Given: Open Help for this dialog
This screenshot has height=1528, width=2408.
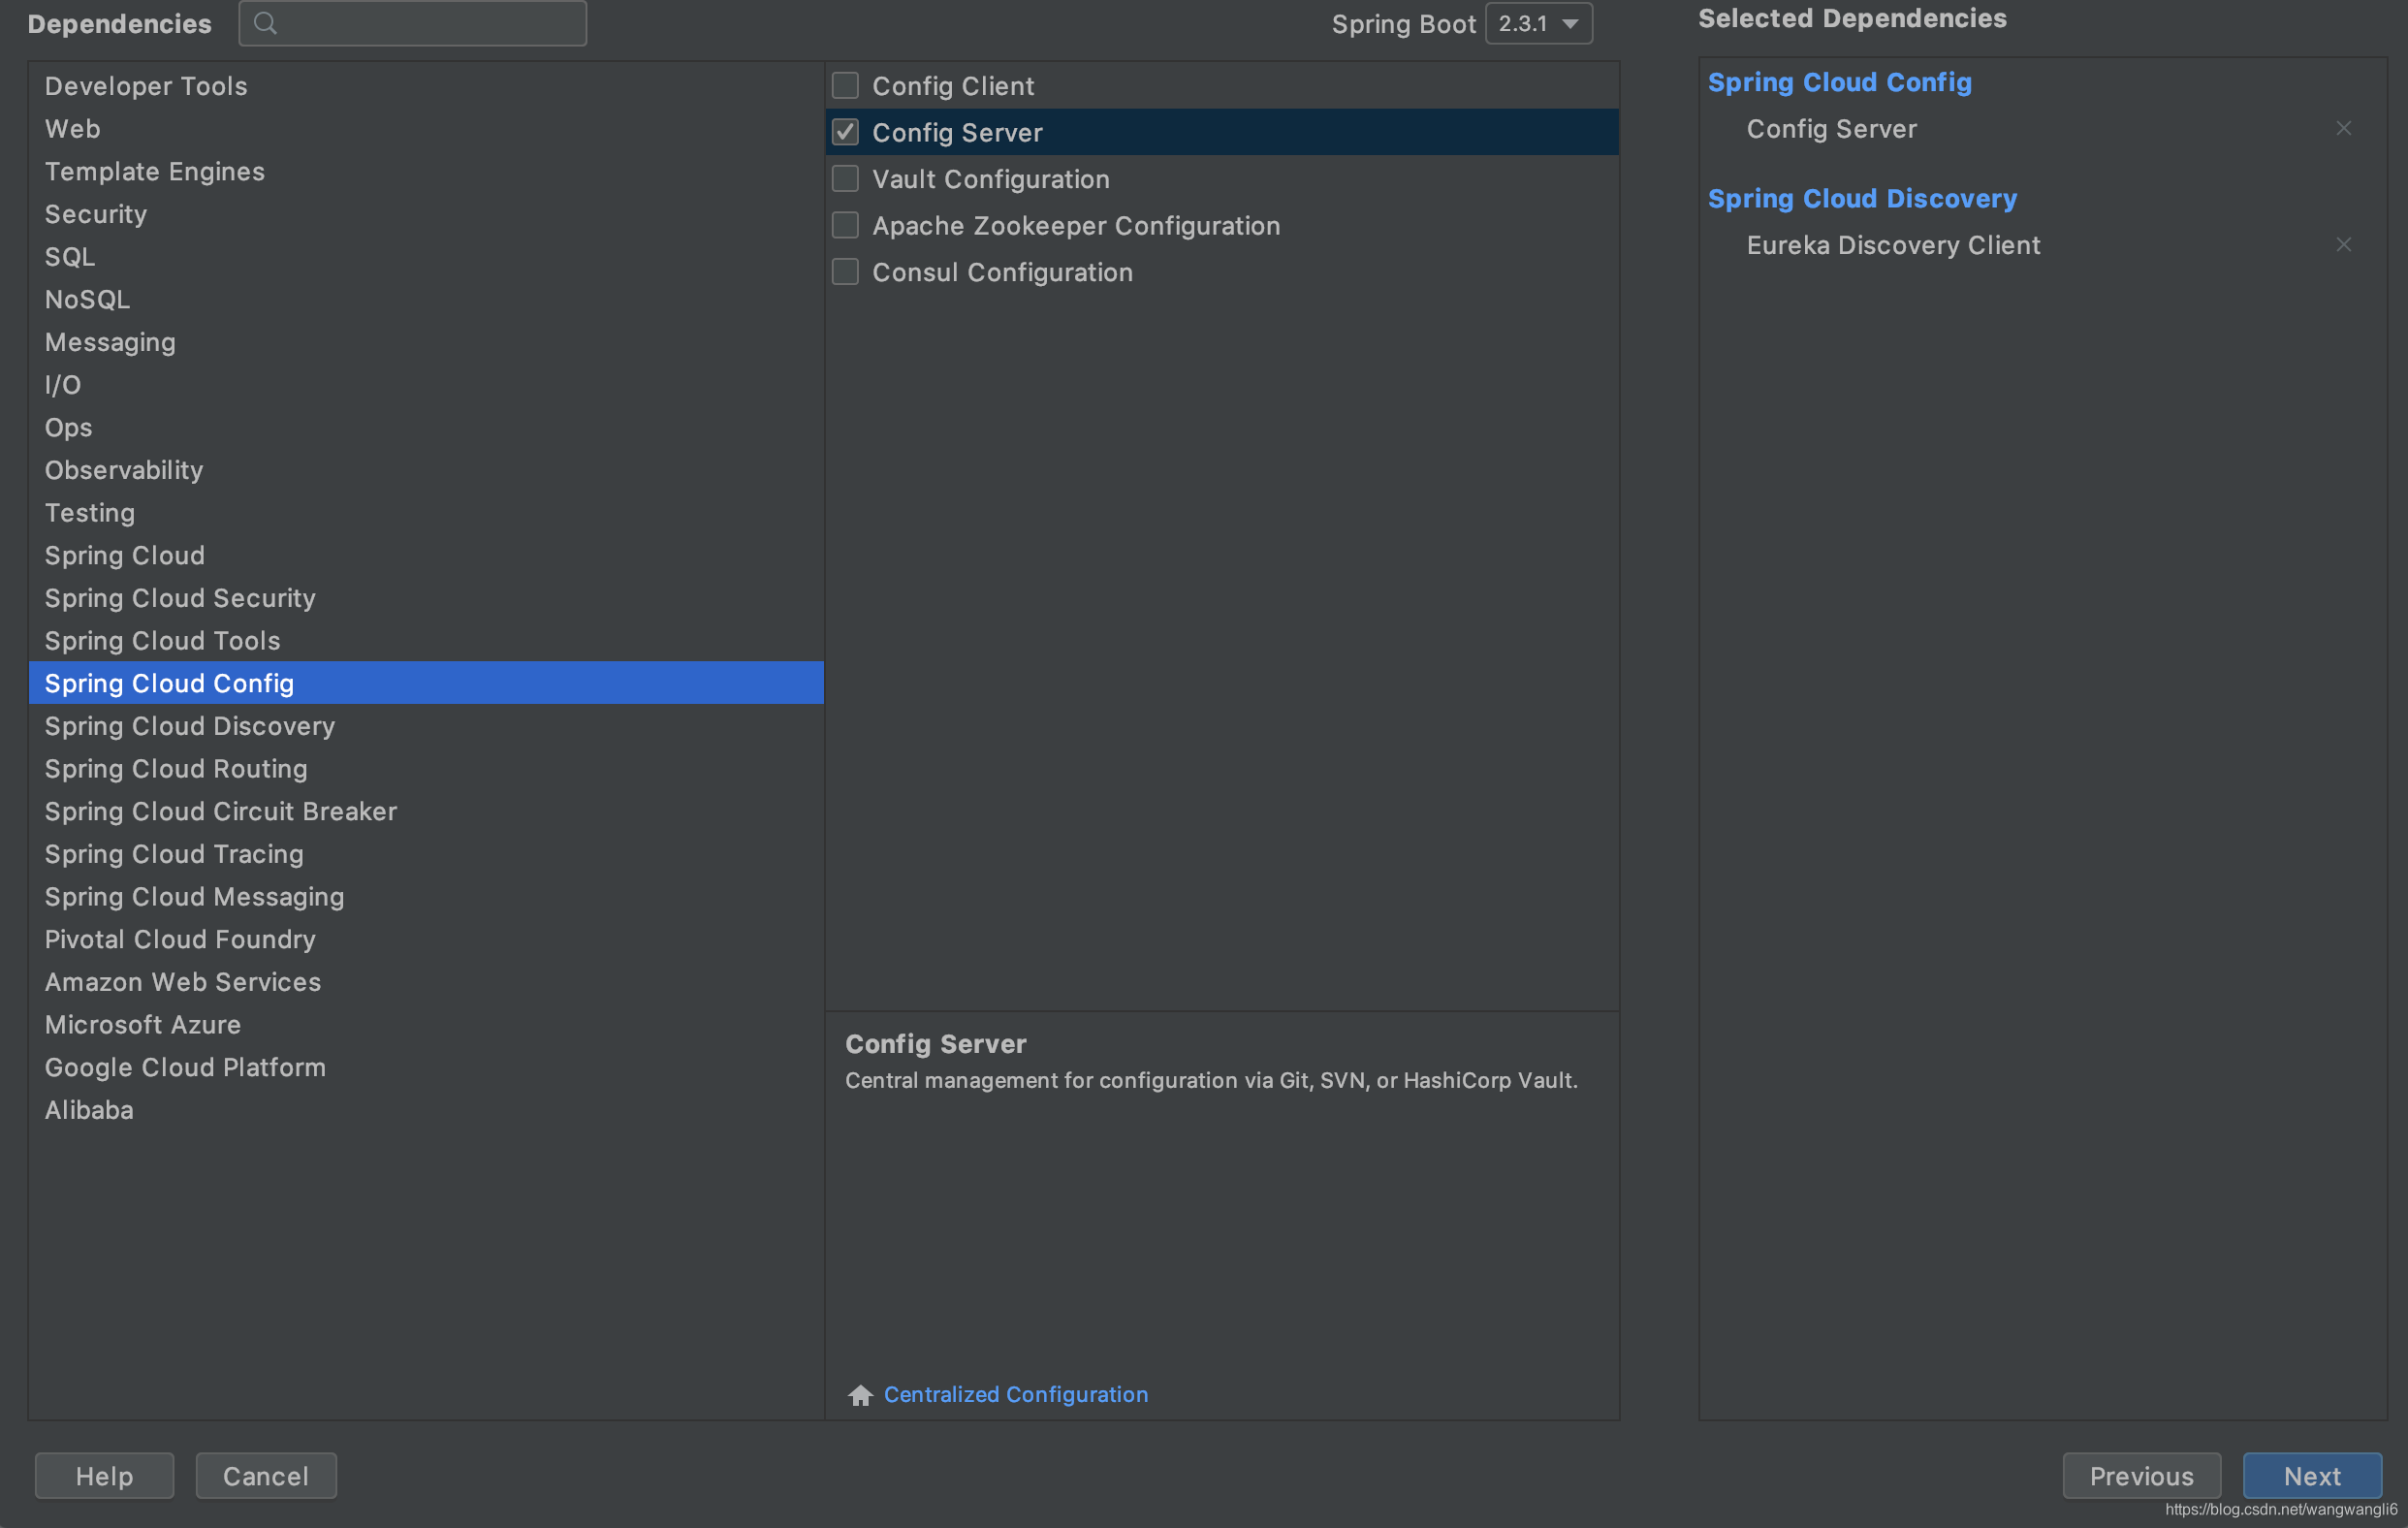Looking at the screenshot, I should [104, 1476].
